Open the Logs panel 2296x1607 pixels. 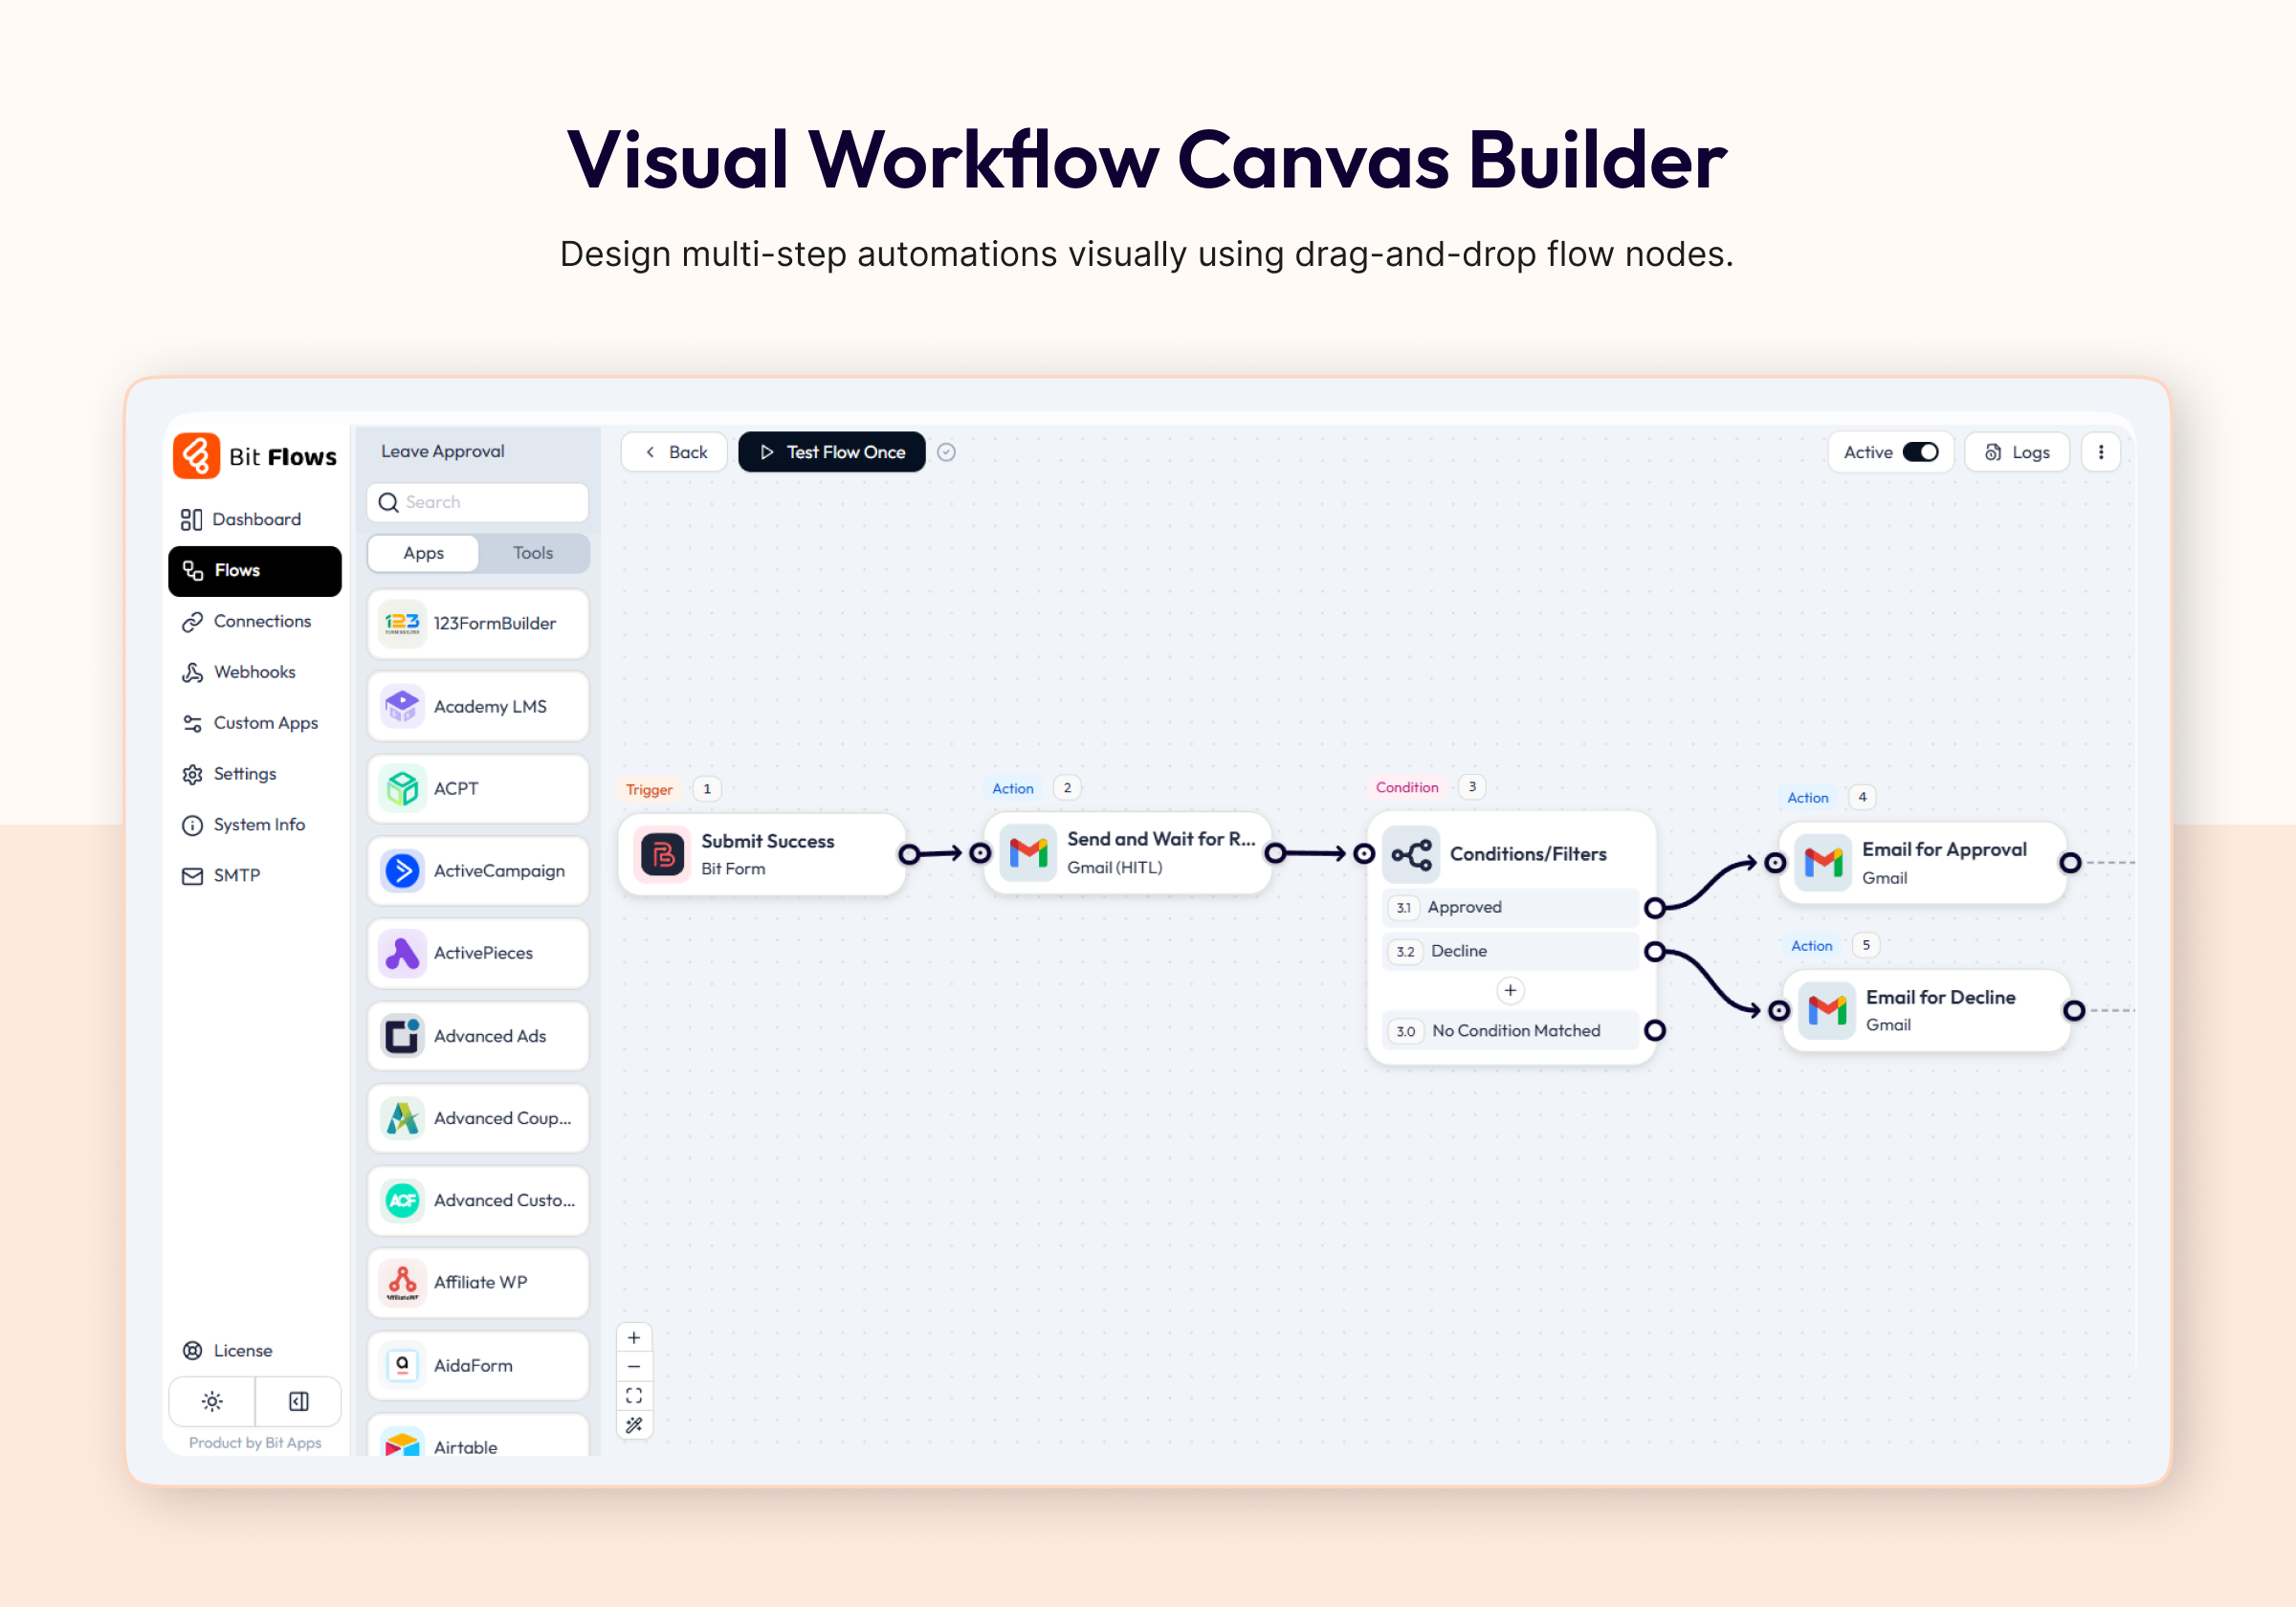pyautogui.click(x=2017, y=452)
